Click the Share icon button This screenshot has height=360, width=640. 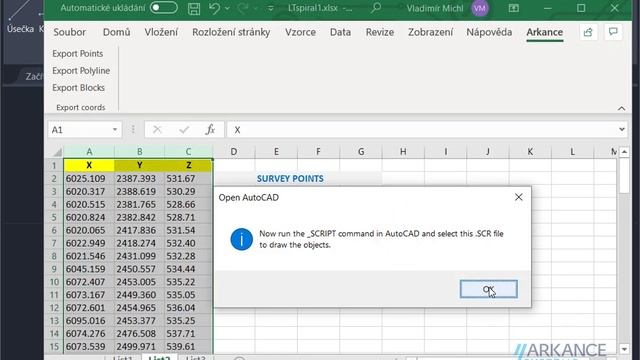588,32
